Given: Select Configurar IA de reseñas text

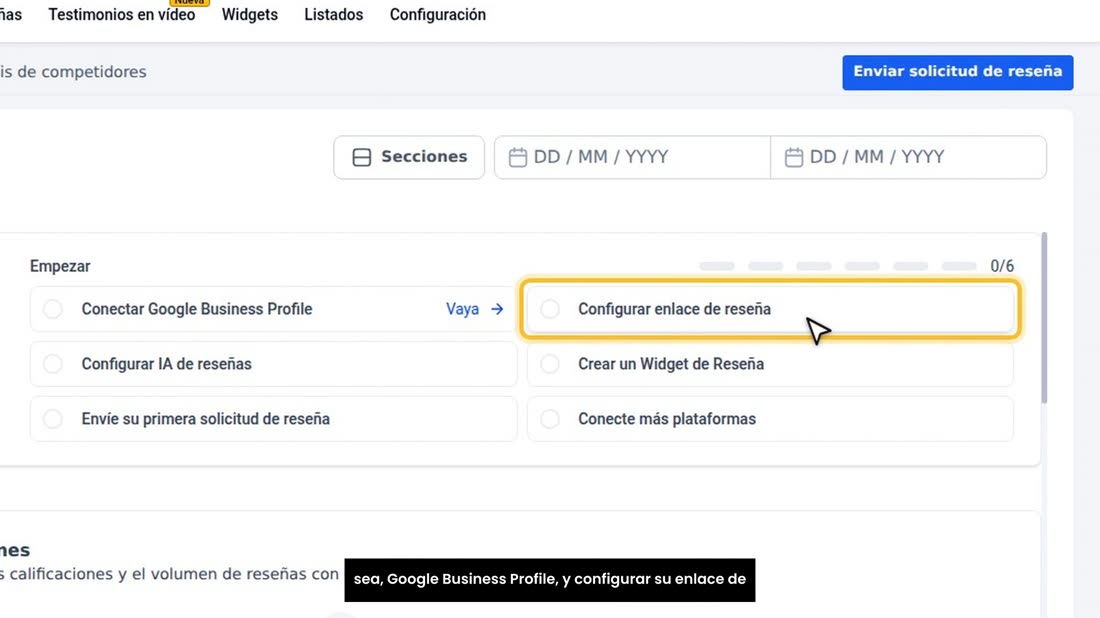Looking at the screenshot, I should (166, 364).
